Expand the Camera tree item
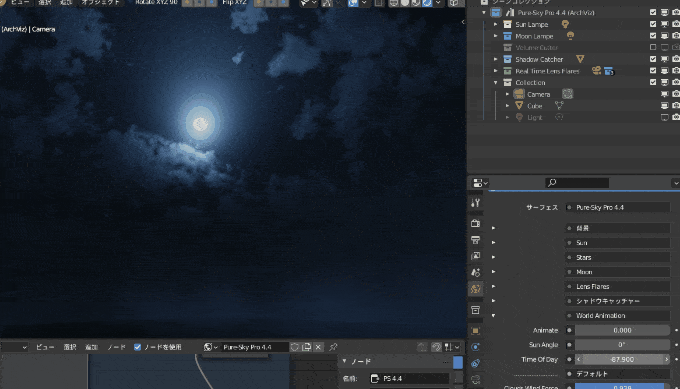 pos(507,94)
